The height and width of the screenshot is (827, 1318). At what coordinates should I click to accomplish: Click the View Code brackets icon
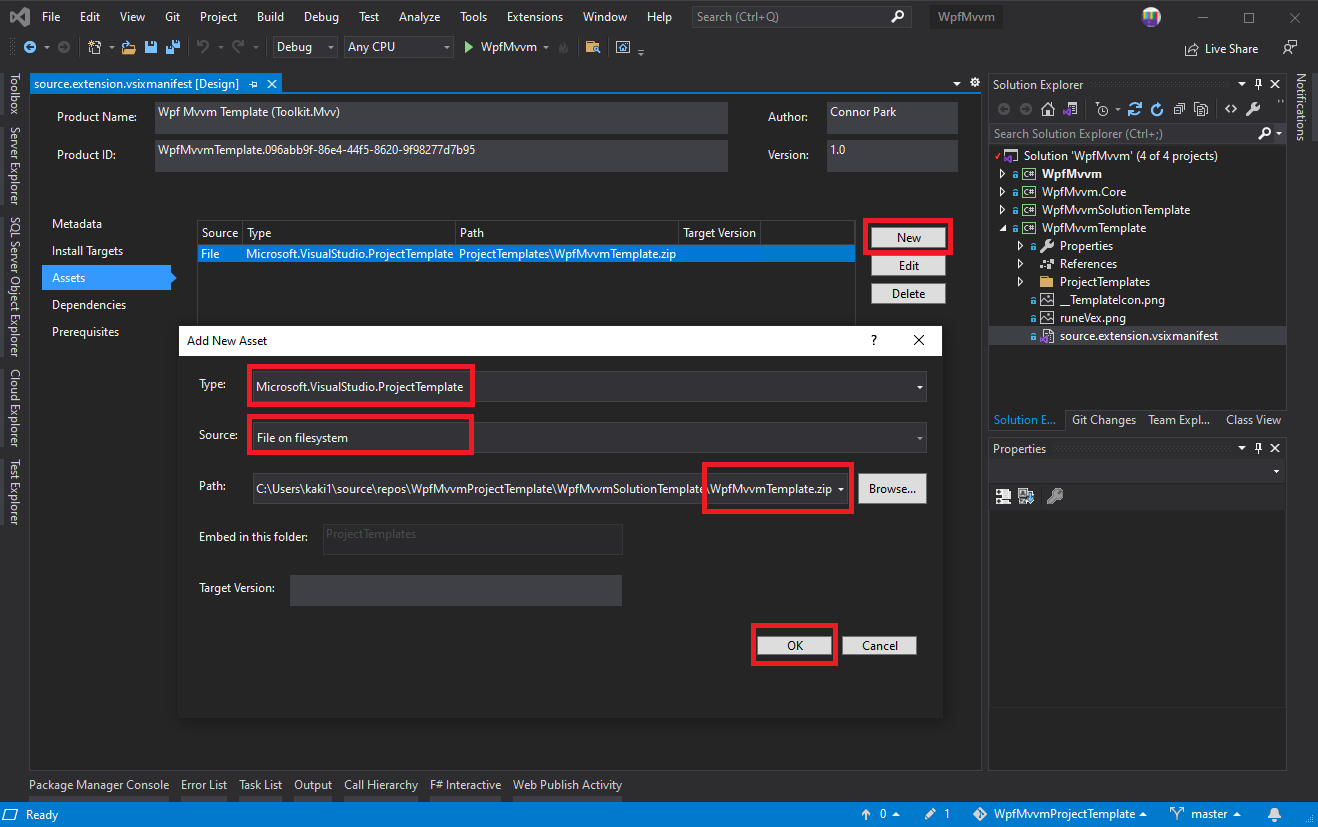pyautogui.click(x=1230, y=109)
